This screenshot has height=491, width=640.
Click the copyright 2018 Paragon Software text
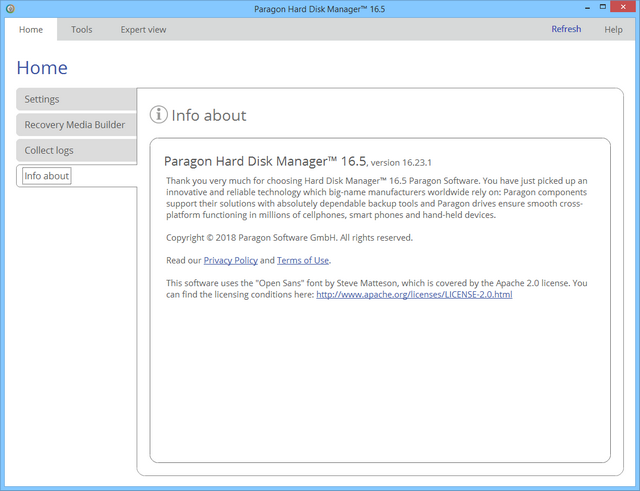point(289,237)
